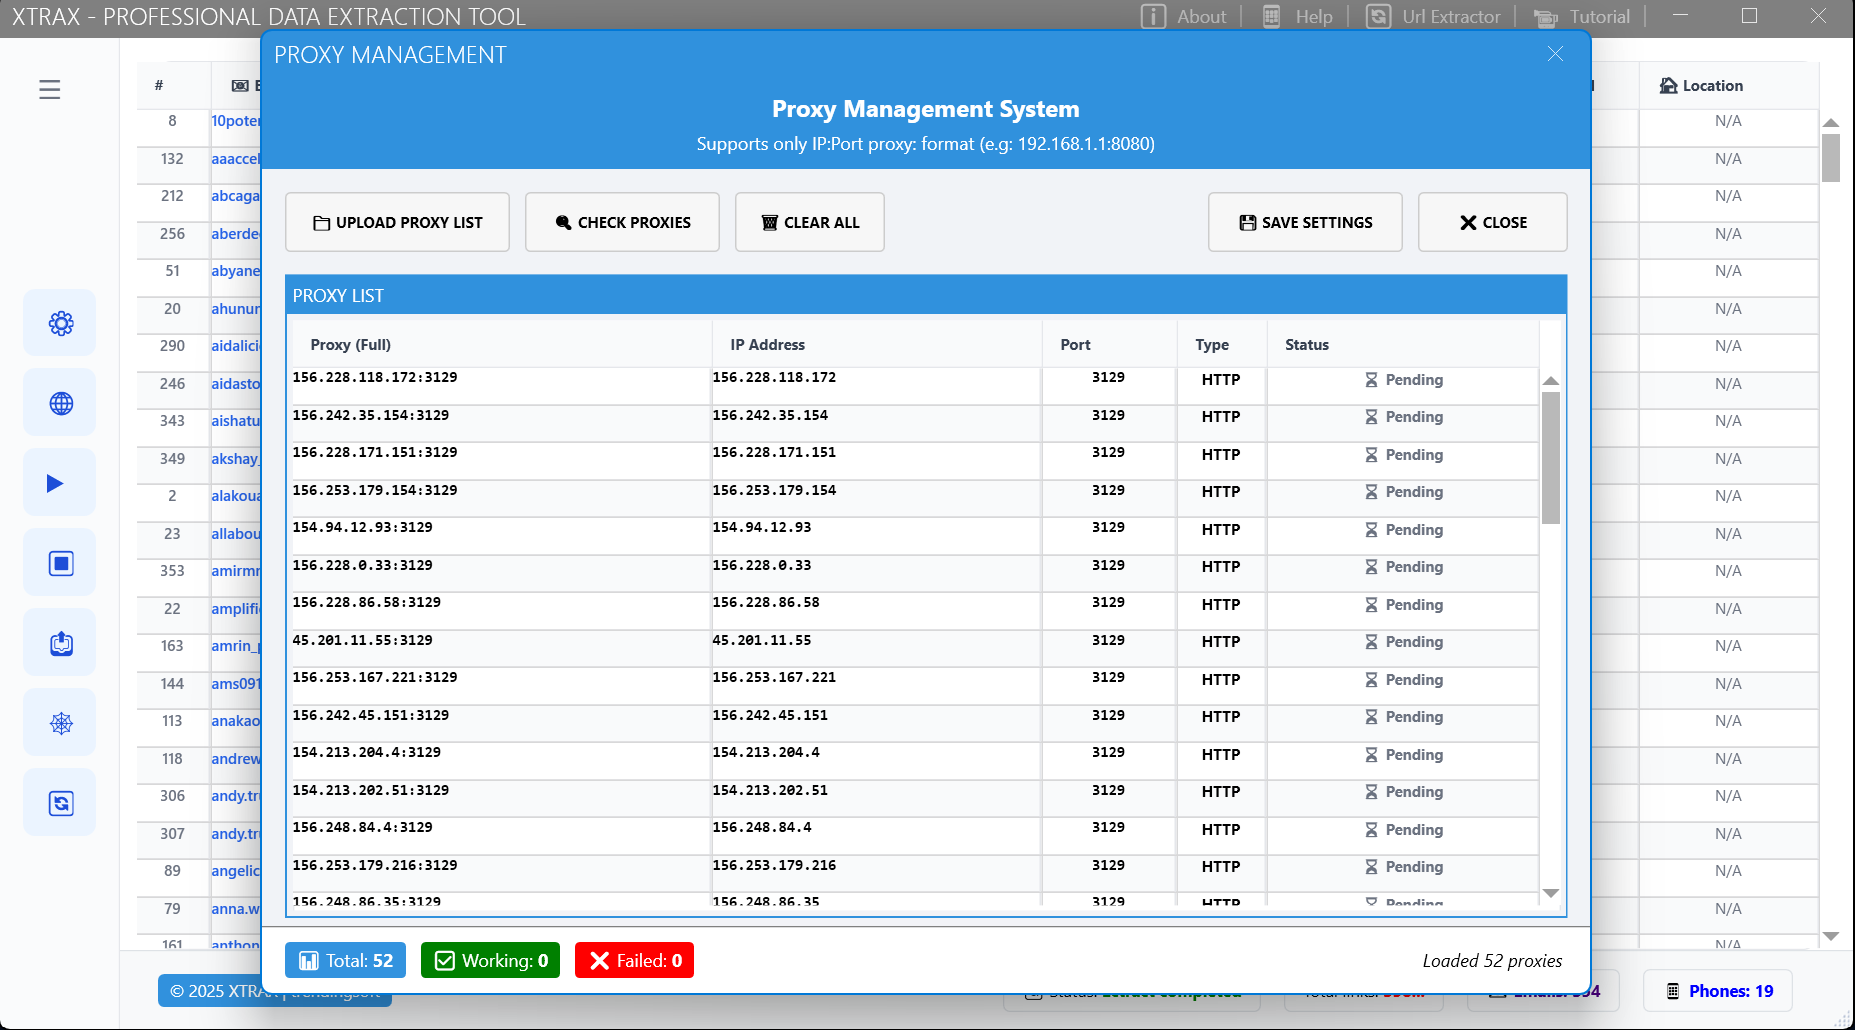Clear all loaded proxies
Image resolution: width=1855 pixels, height=1030 pixels.
[x=809, y=222]
